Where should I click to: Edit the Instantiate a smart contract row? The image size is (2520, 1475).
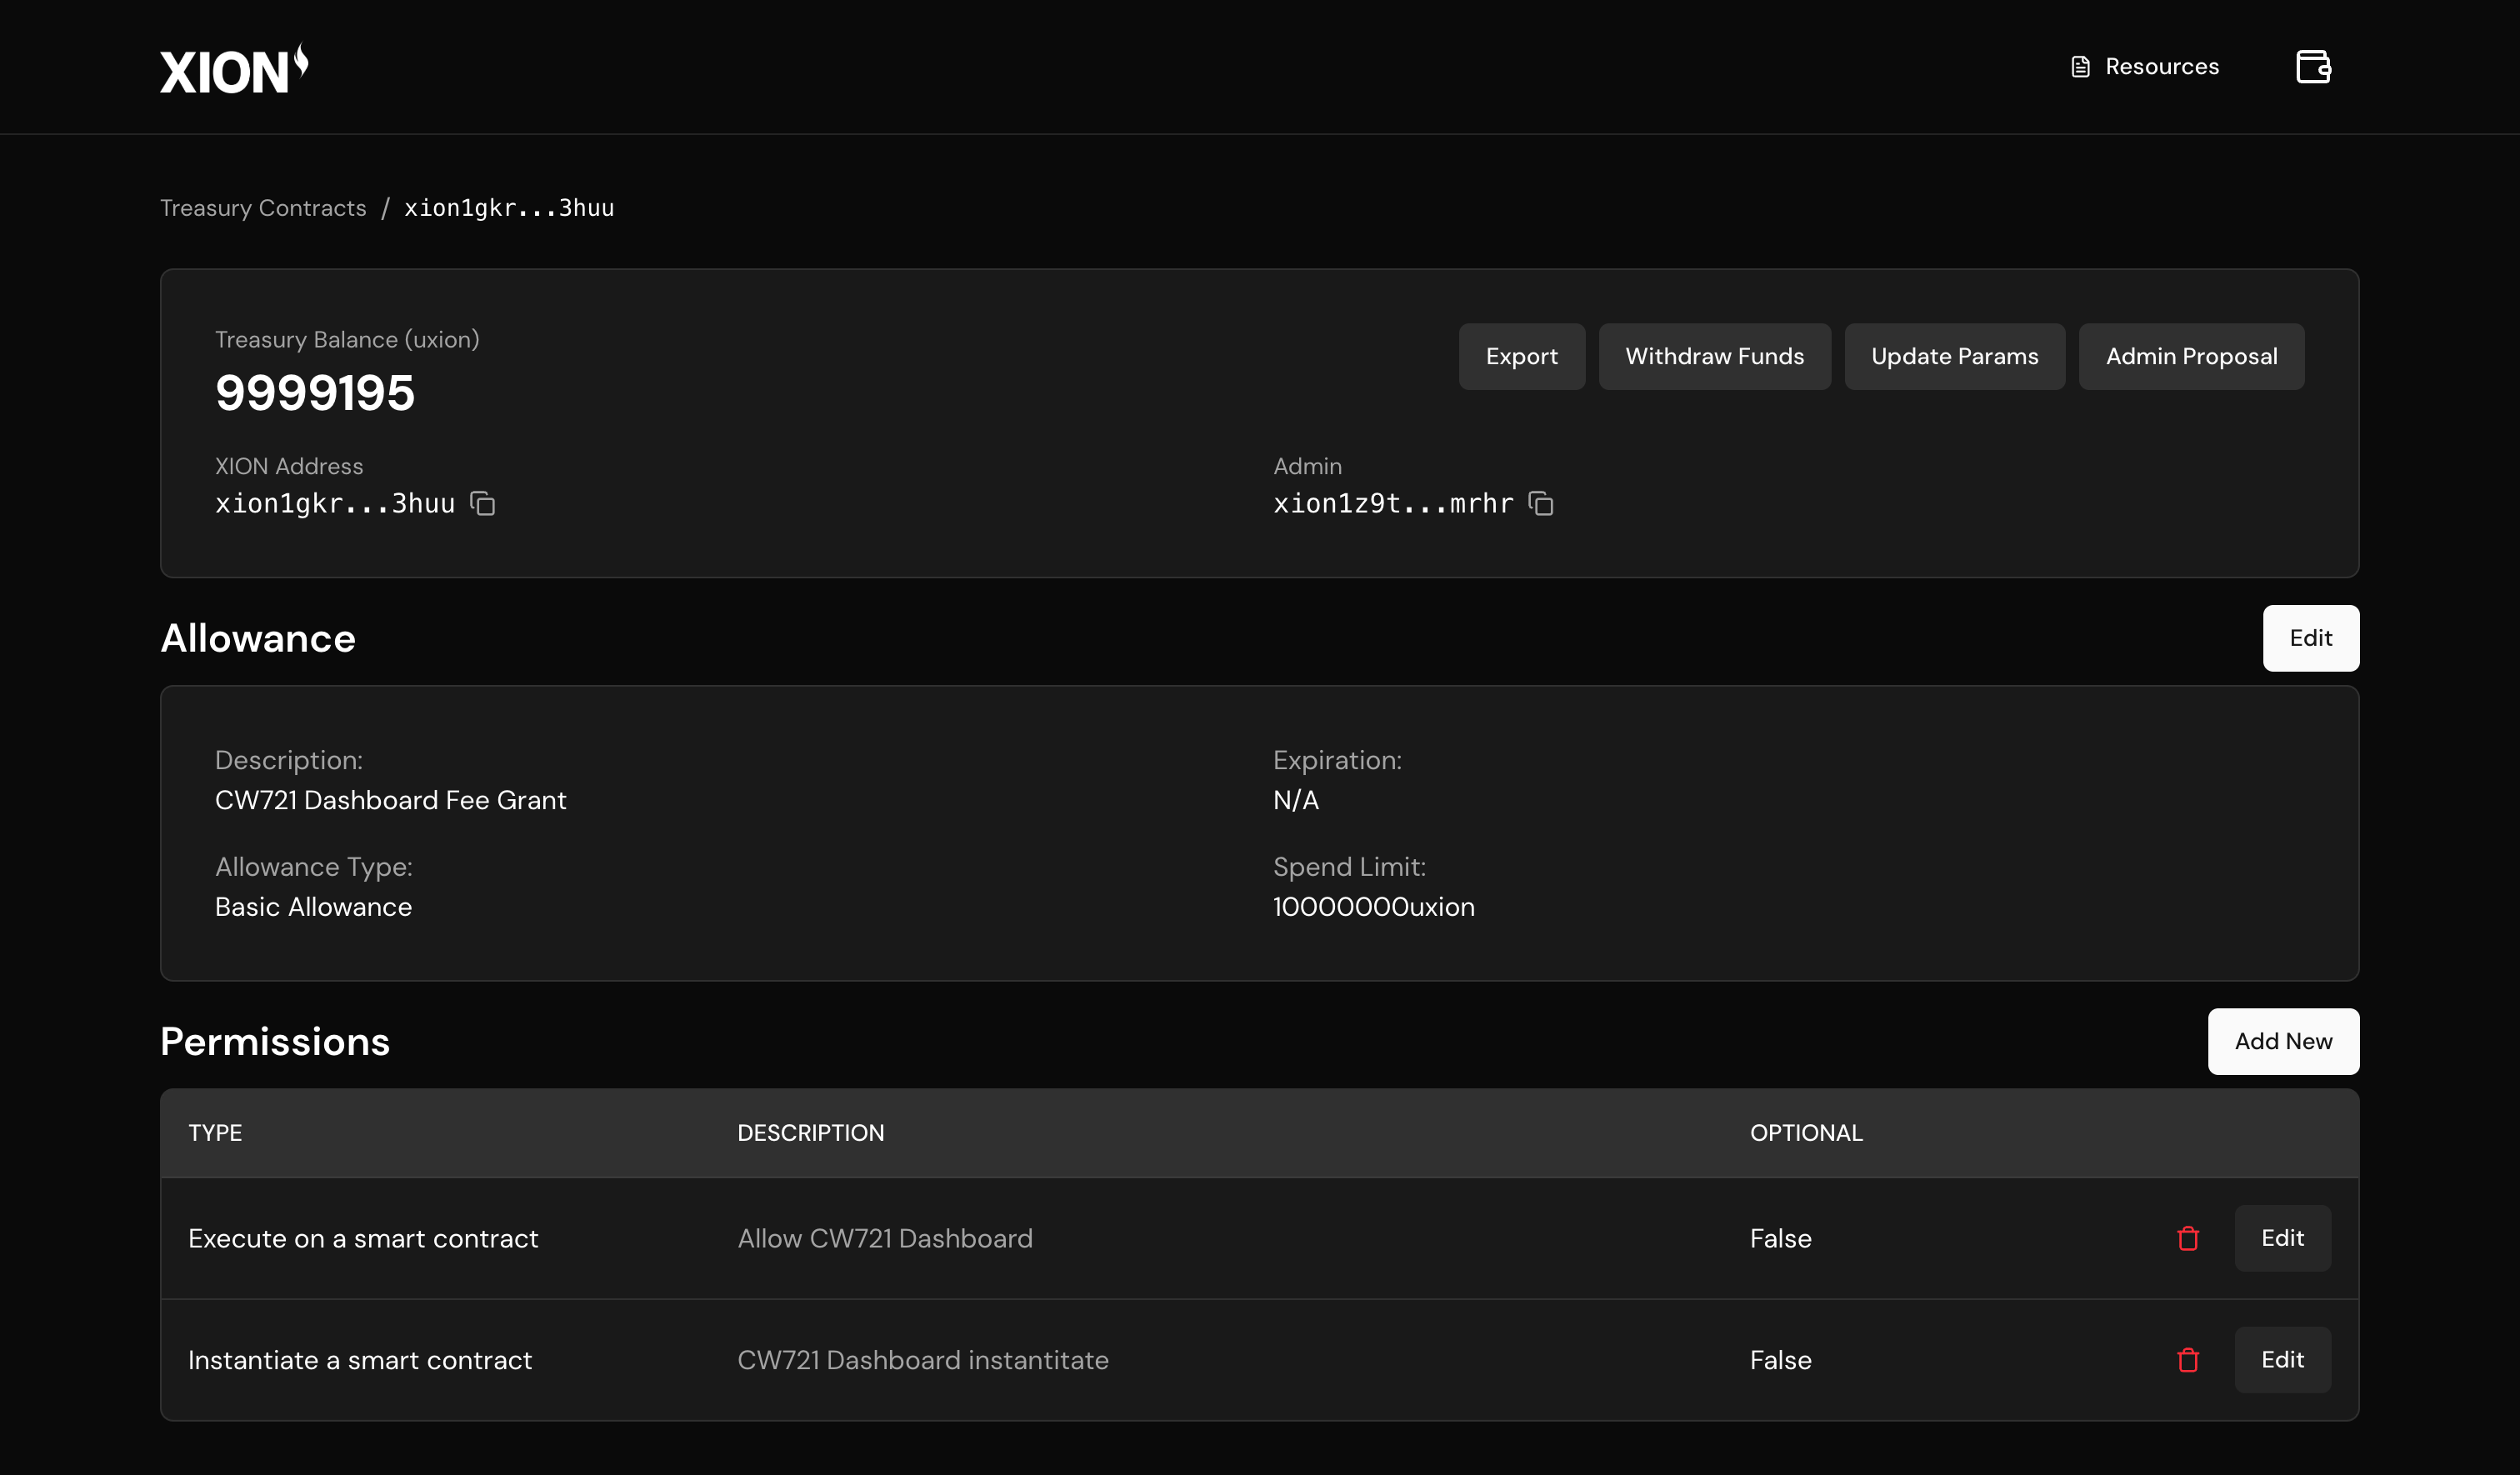coord(2282,1360)
